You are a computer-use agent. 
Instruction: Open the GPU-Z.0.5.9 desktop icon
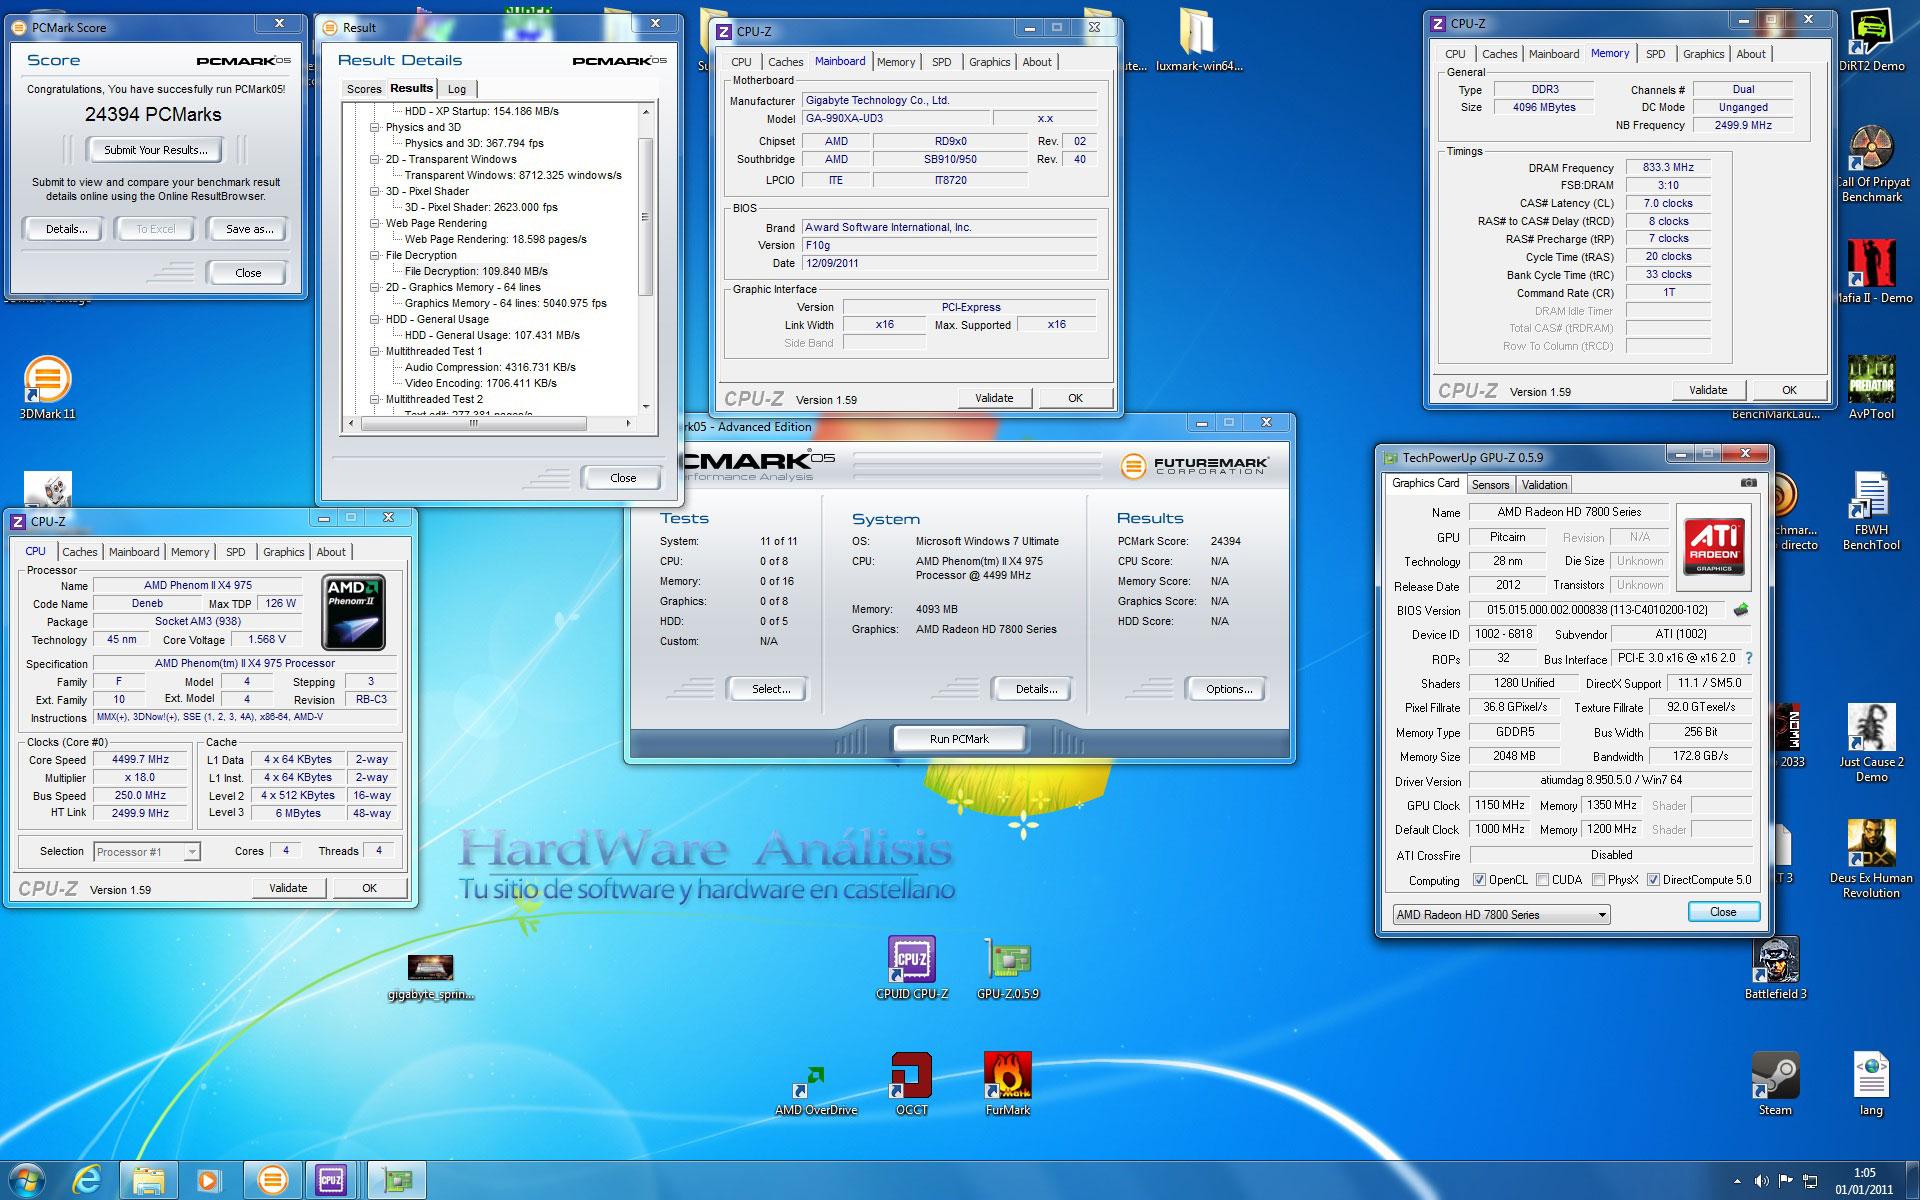[x=1008, y=968]
